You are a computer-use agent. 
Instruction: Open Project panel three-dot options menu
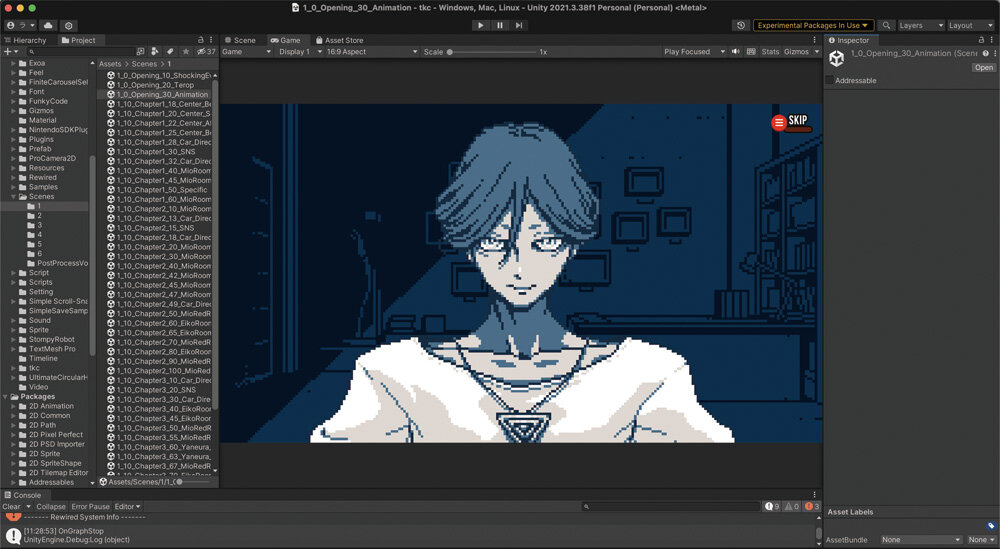pos(211,40)
